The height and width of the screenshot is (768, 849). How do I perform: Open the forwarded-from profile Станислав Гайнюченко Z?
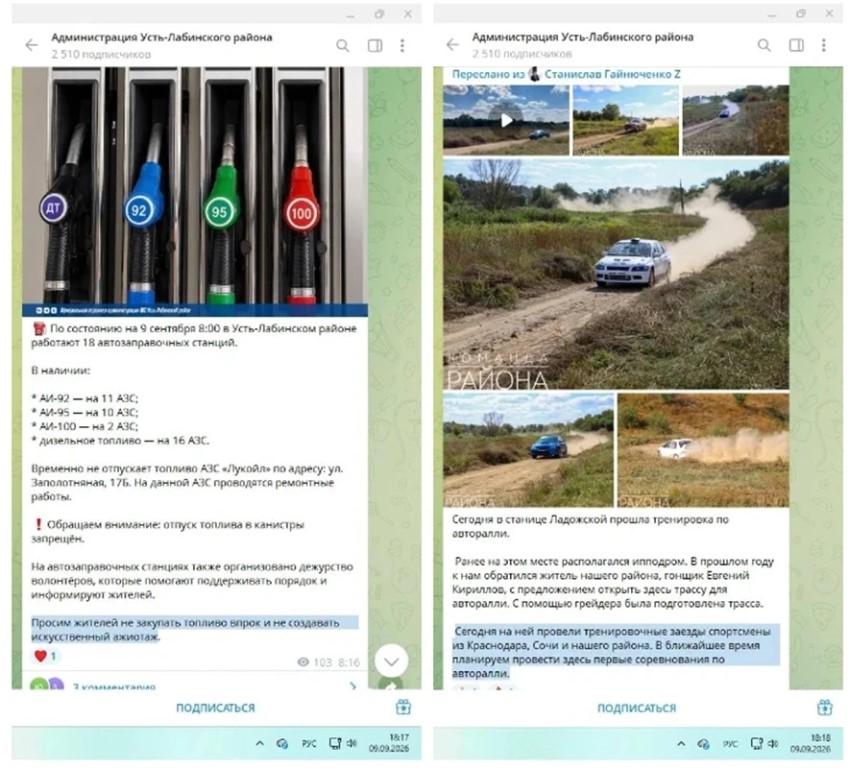click(612, 74)
